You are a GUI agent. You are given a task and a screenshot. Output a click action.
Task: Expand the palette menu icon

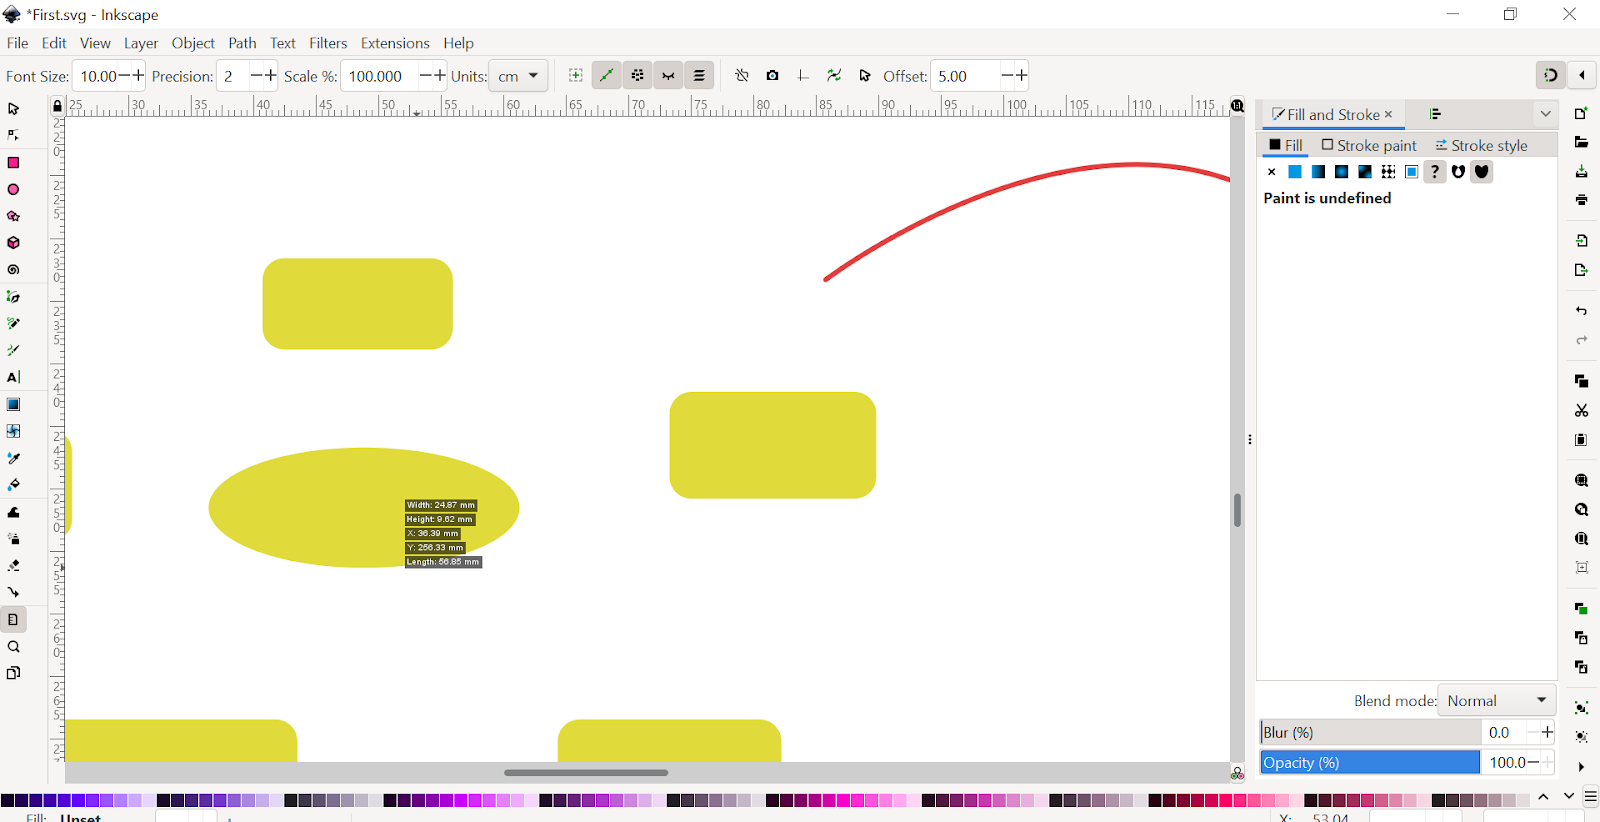pyautogui.click(x=1590, y=797)
